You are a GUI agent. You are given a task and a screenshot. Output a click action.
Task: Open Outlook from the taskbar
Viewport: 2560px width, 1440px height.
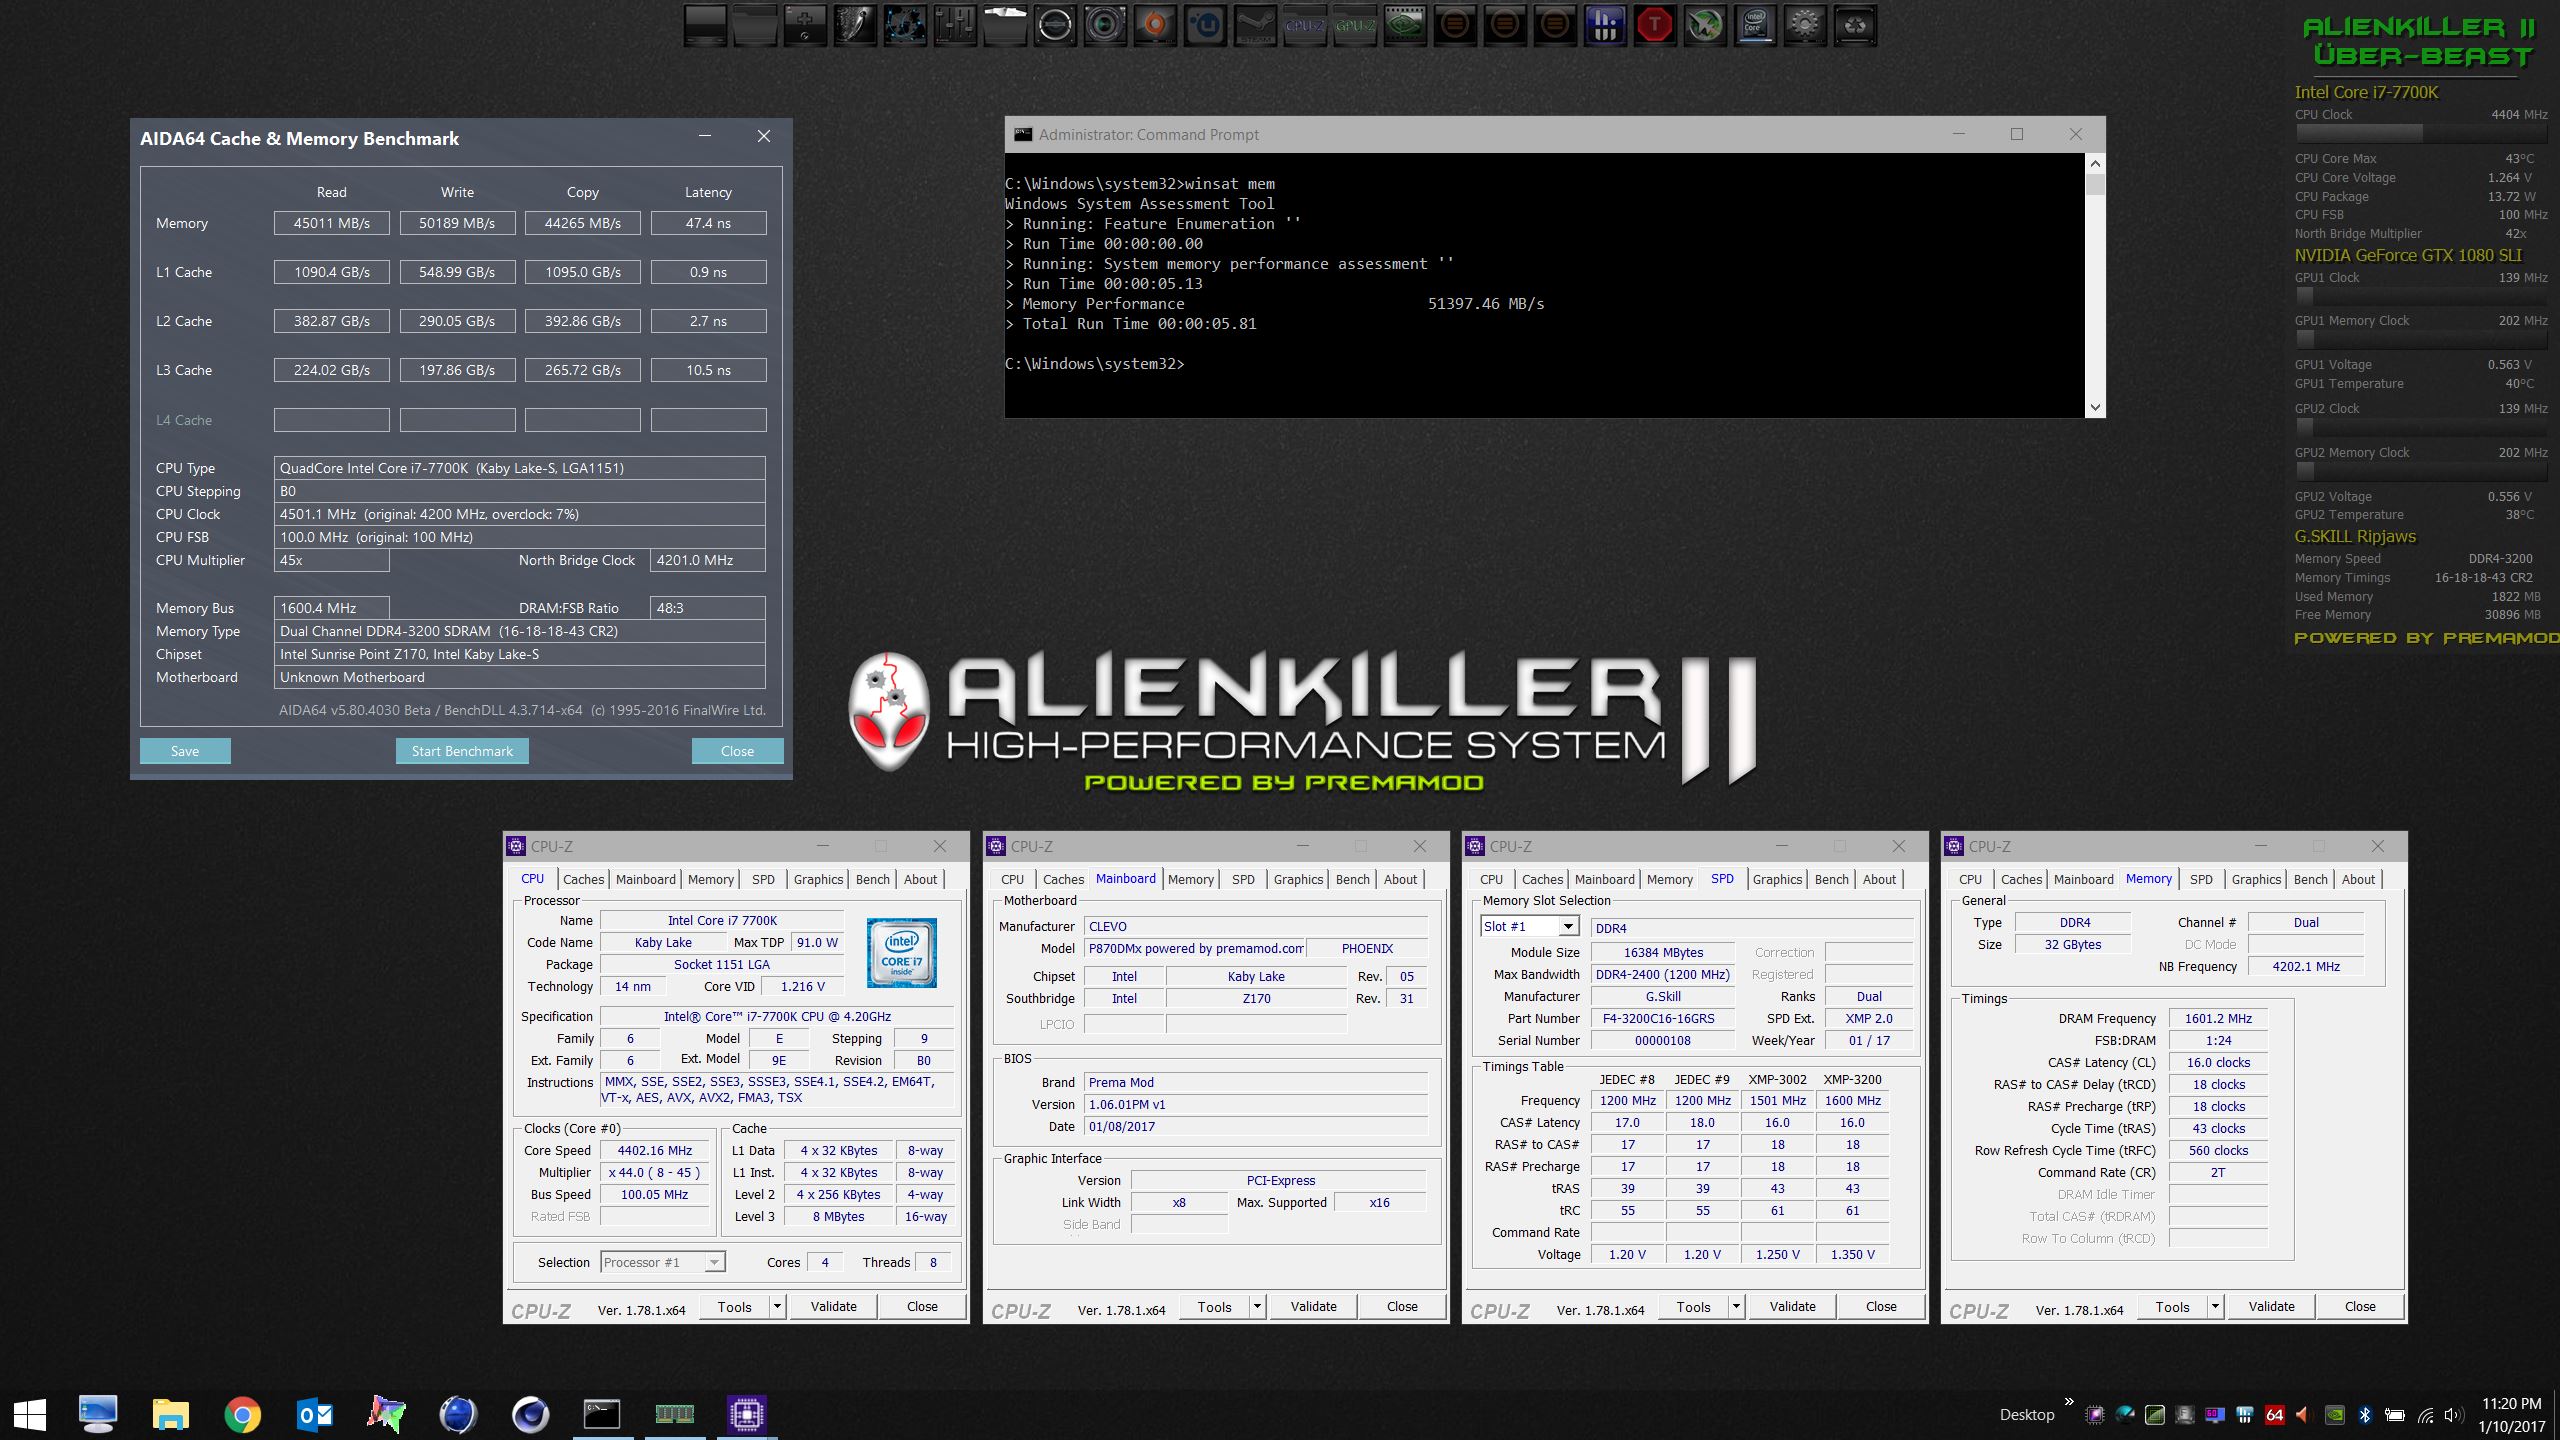coord(315,1414)
